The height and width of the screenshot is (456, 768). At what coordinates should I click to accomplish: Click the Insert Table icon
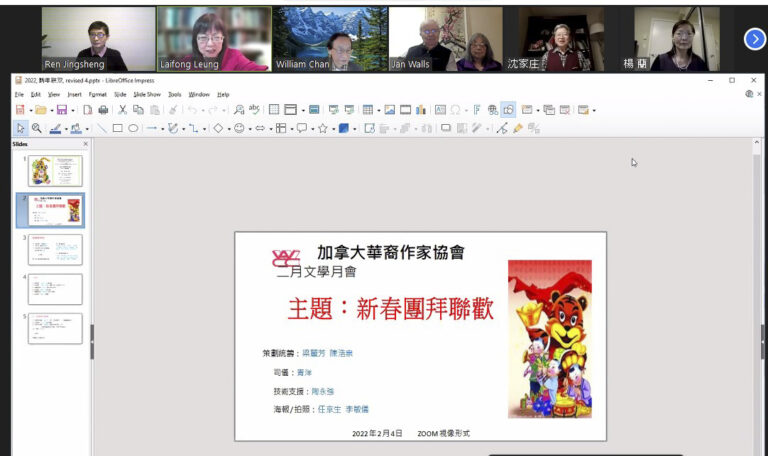[367, 110]
